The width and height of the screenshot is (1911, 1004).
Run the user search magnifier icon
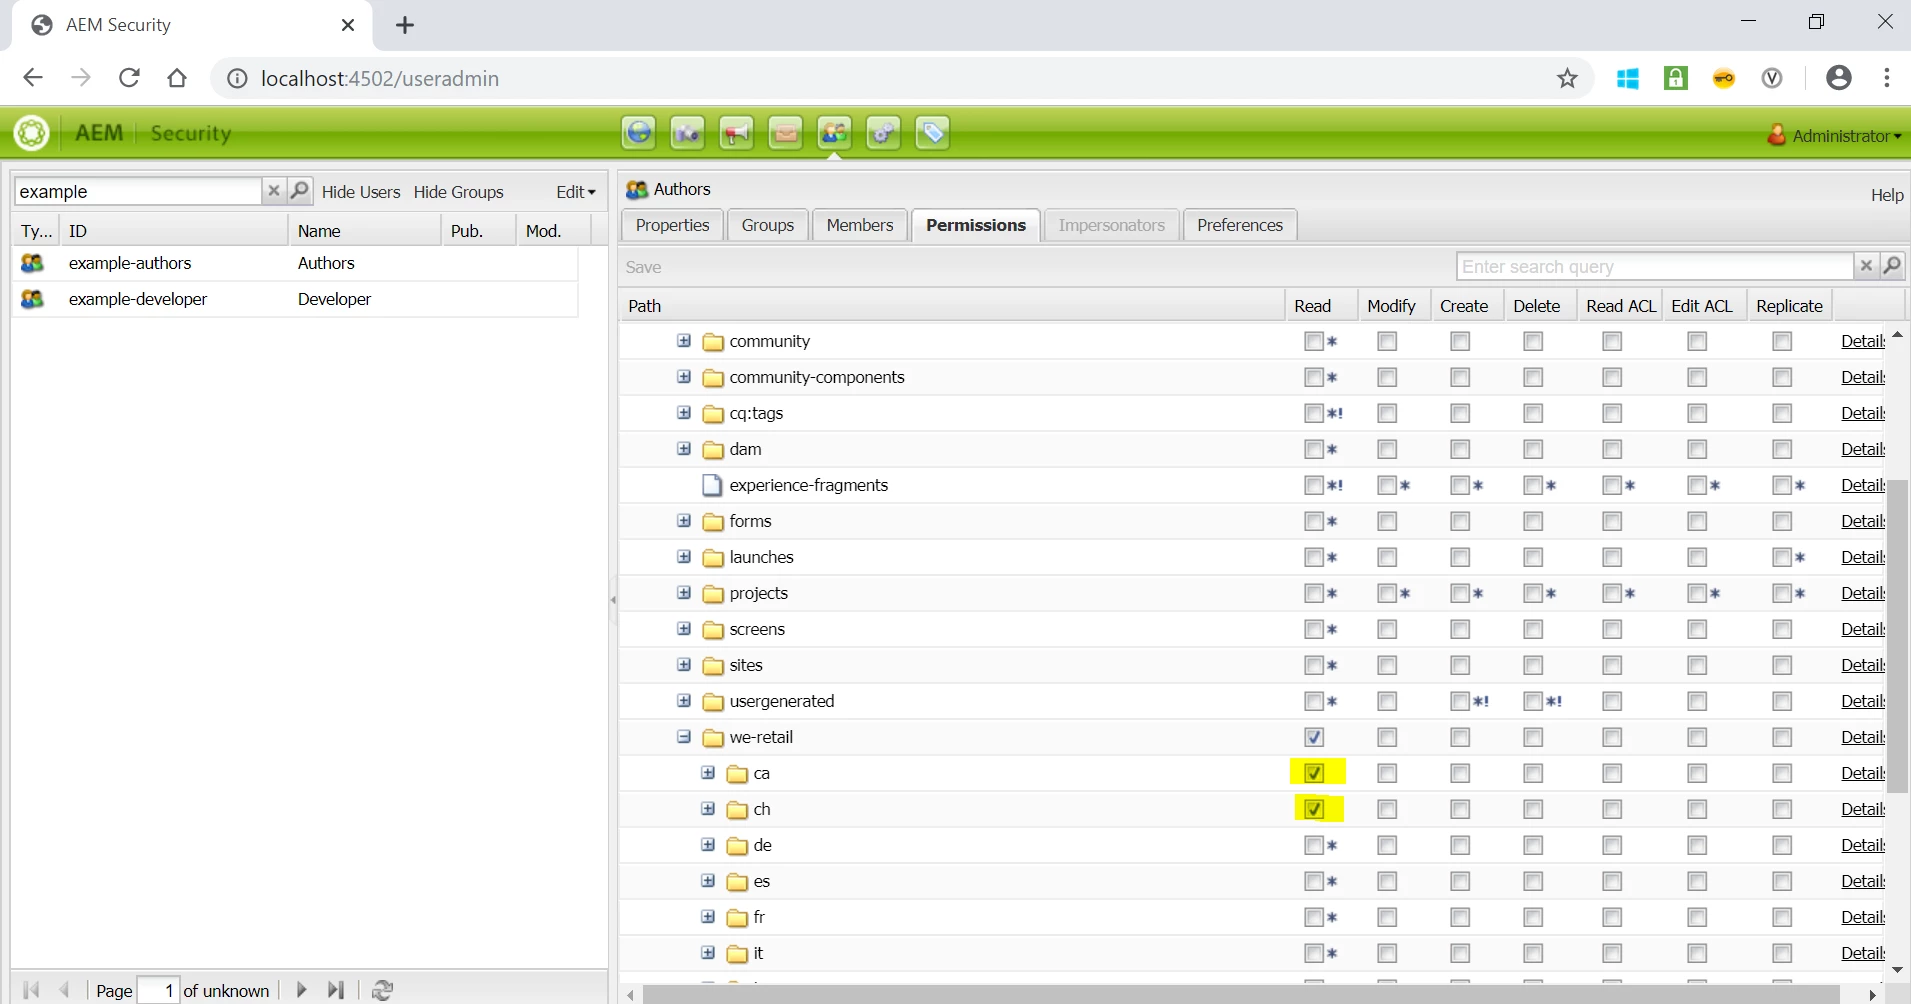300,190
